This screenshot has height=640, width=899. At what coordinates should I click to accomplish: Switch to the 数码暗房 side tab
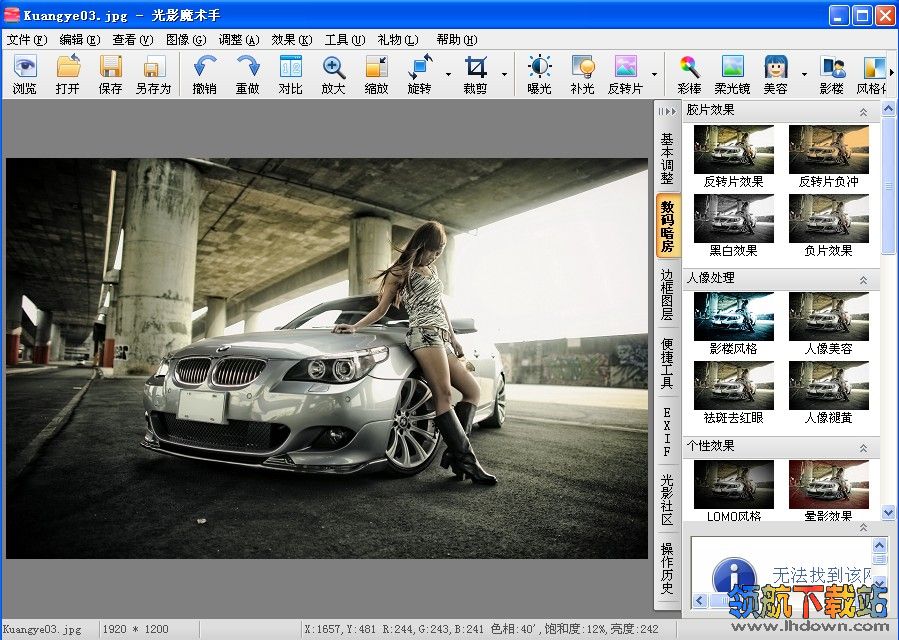667,226
